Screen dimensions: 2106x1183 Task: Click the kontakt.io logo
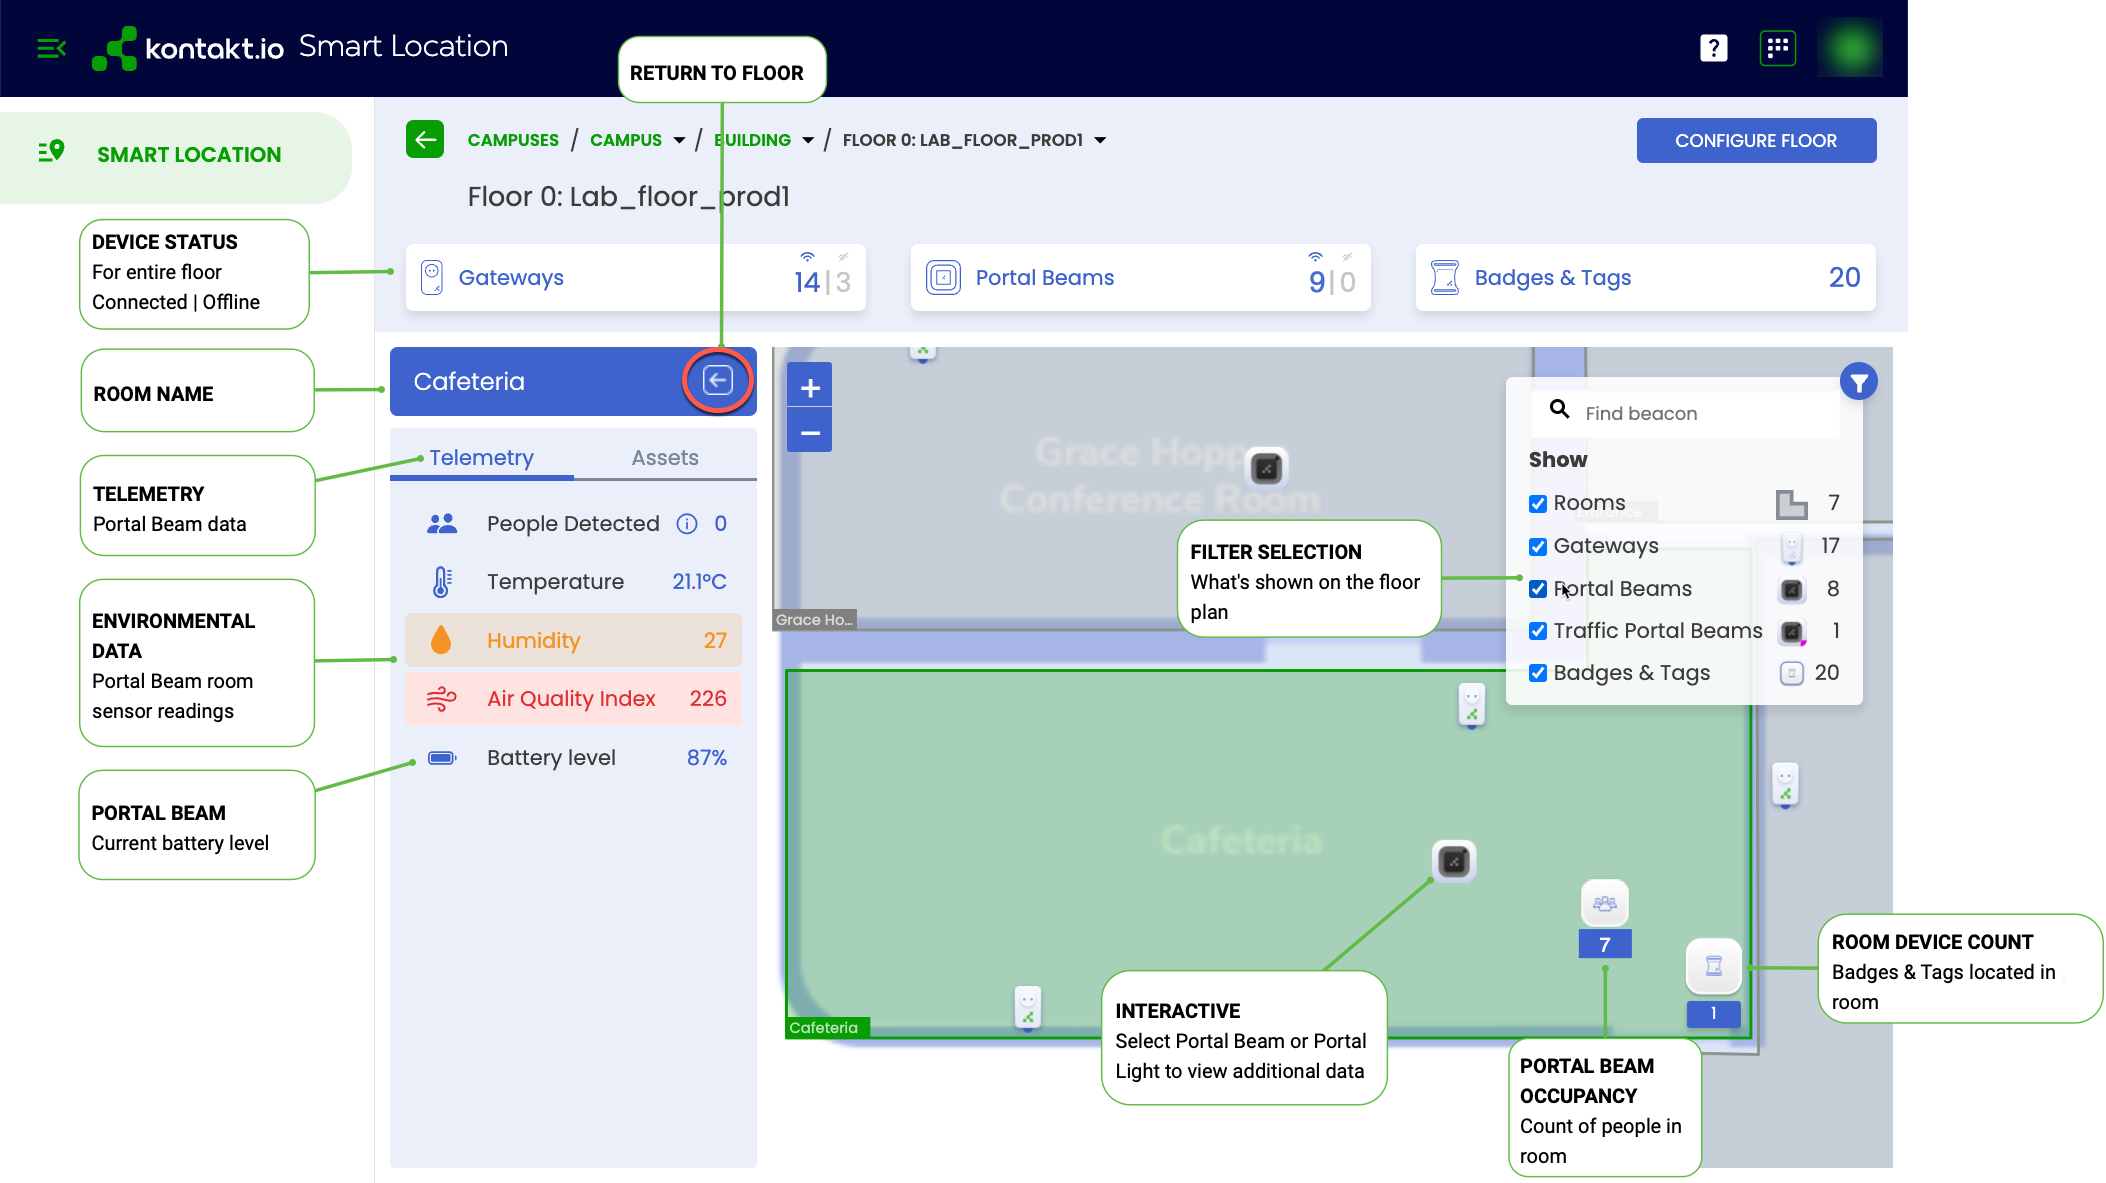click(x=188, y=48)
